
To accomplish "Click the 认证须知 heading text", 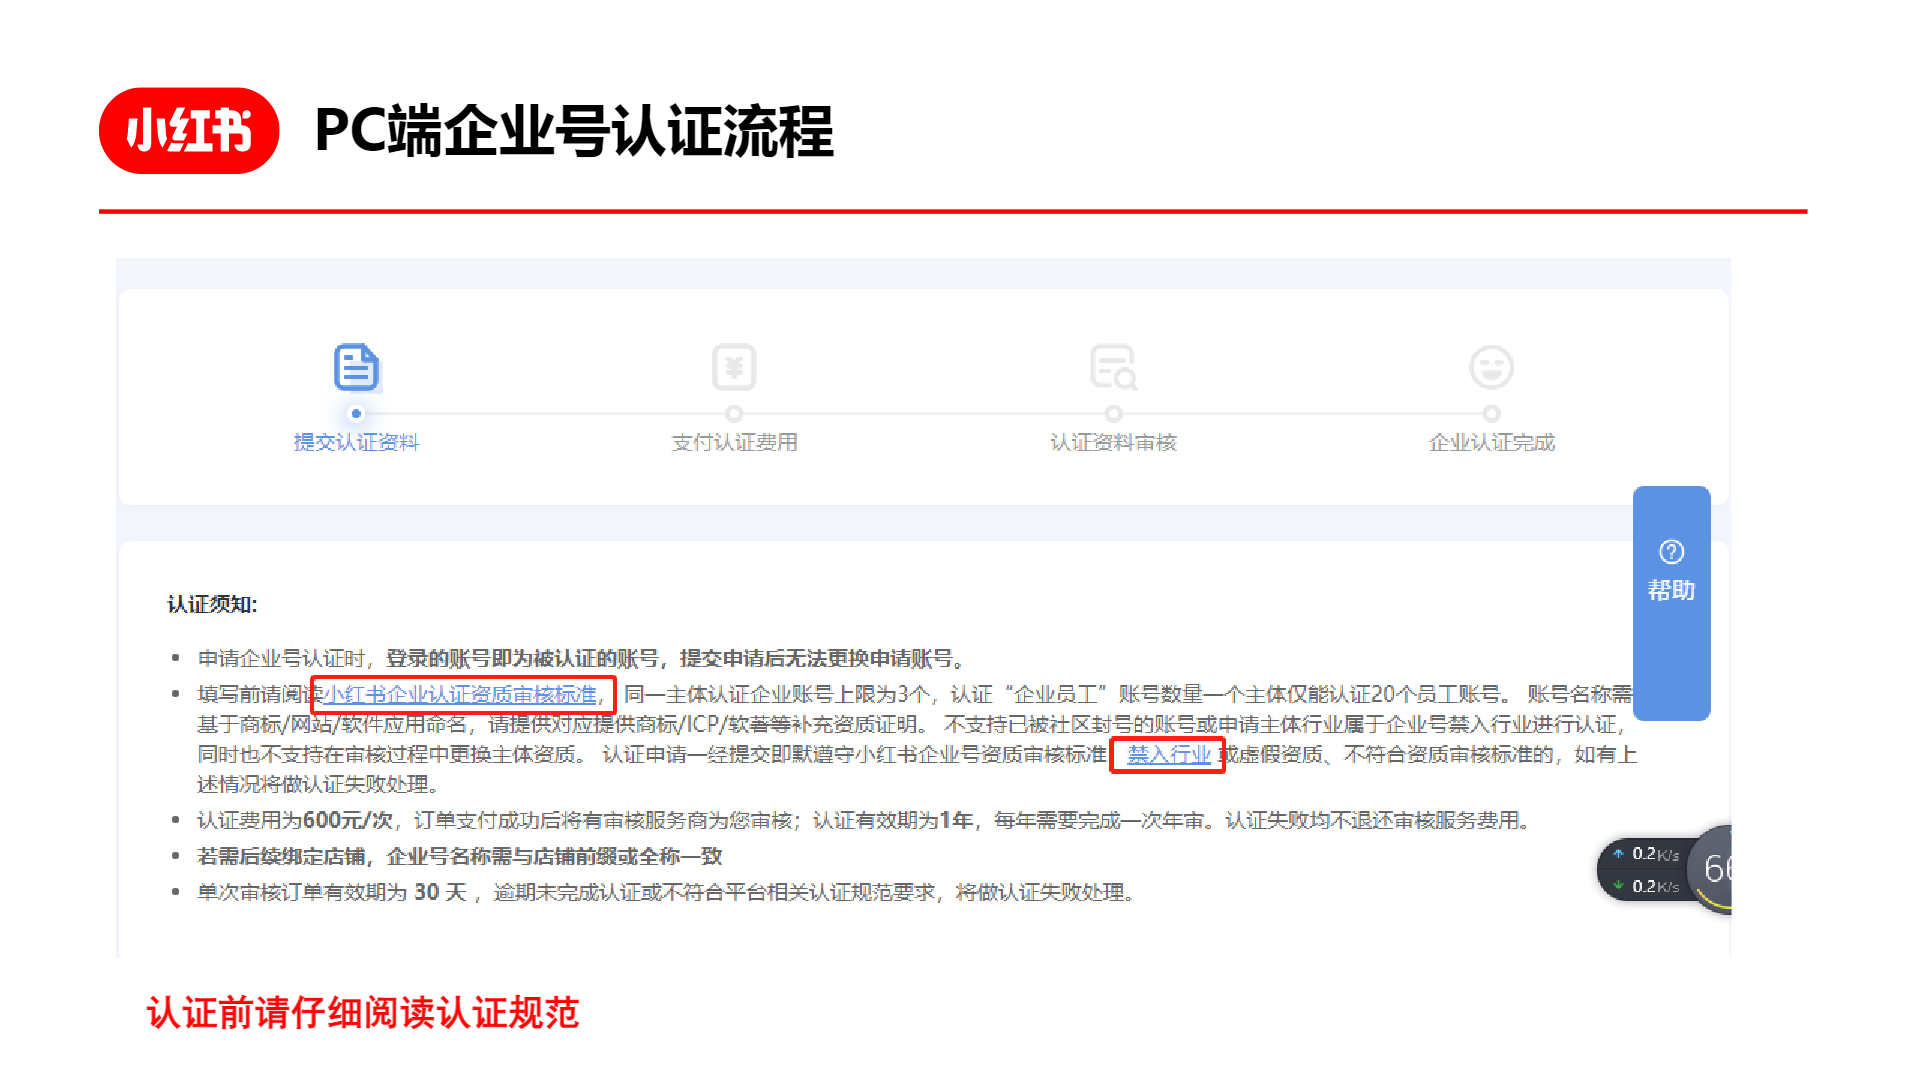I will point(212,604).
